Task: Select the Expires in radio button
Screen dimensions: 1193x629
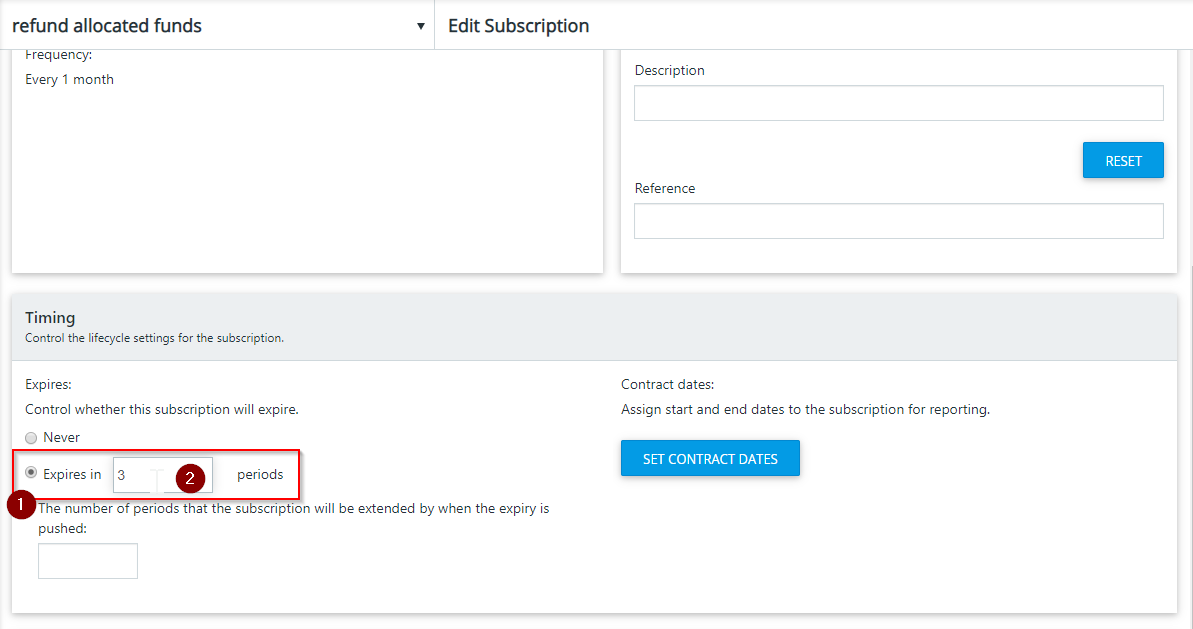Action: pyautogui.click(x=31, y=473)
